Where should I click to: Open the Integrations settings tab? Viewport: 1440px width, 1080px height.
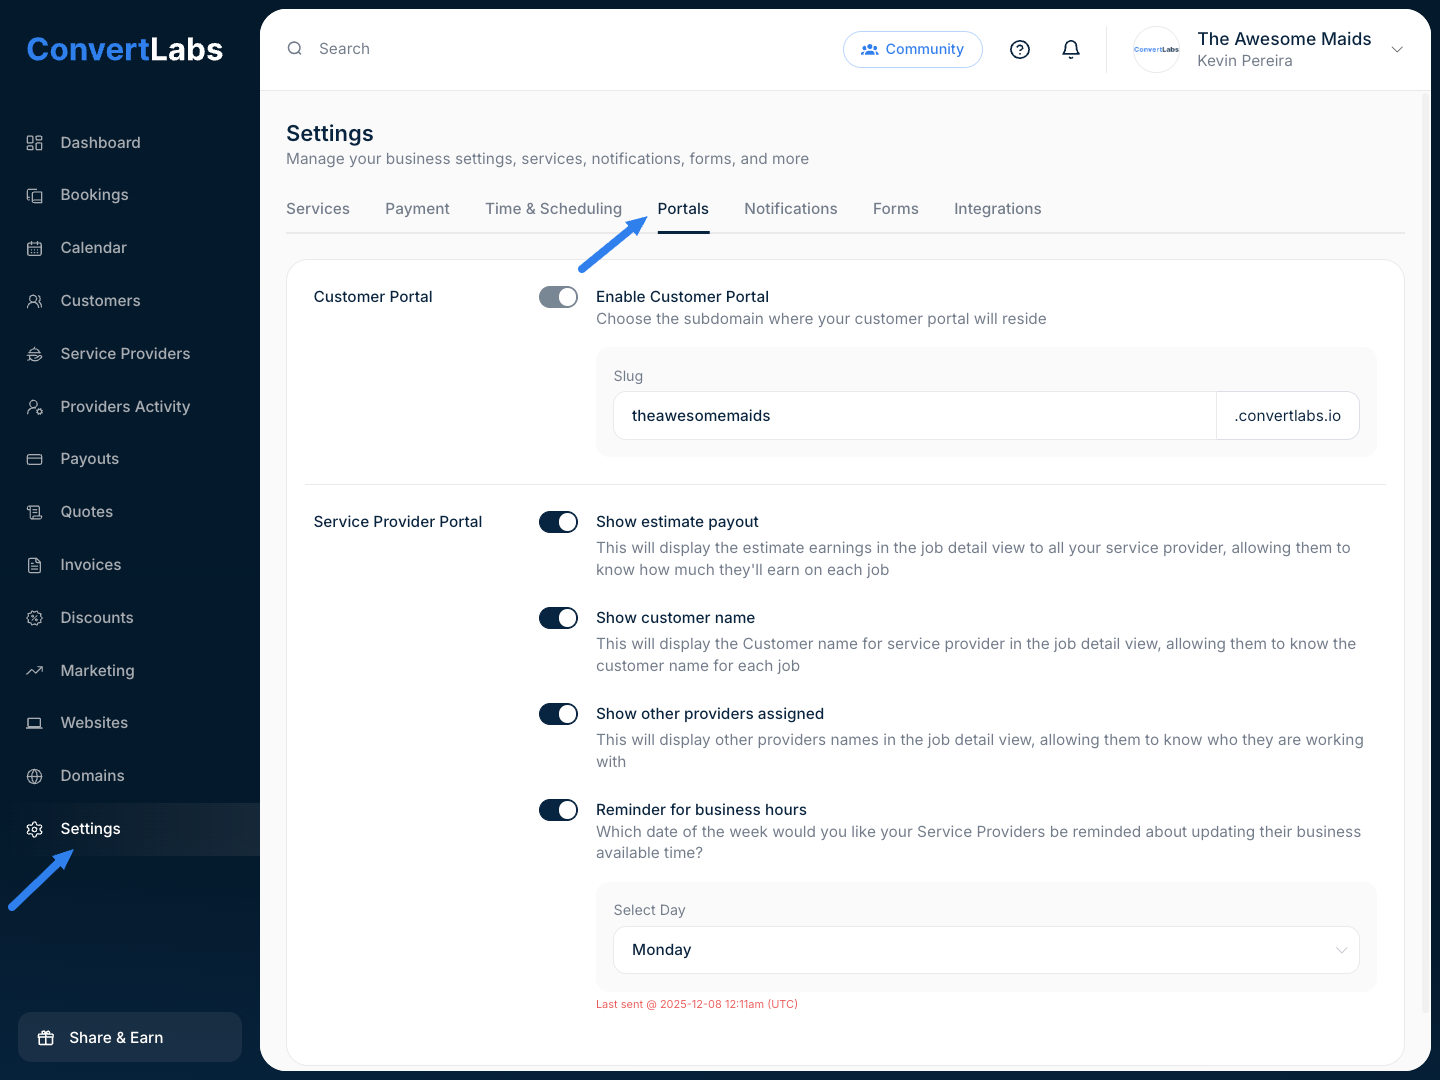pos(997,209)
